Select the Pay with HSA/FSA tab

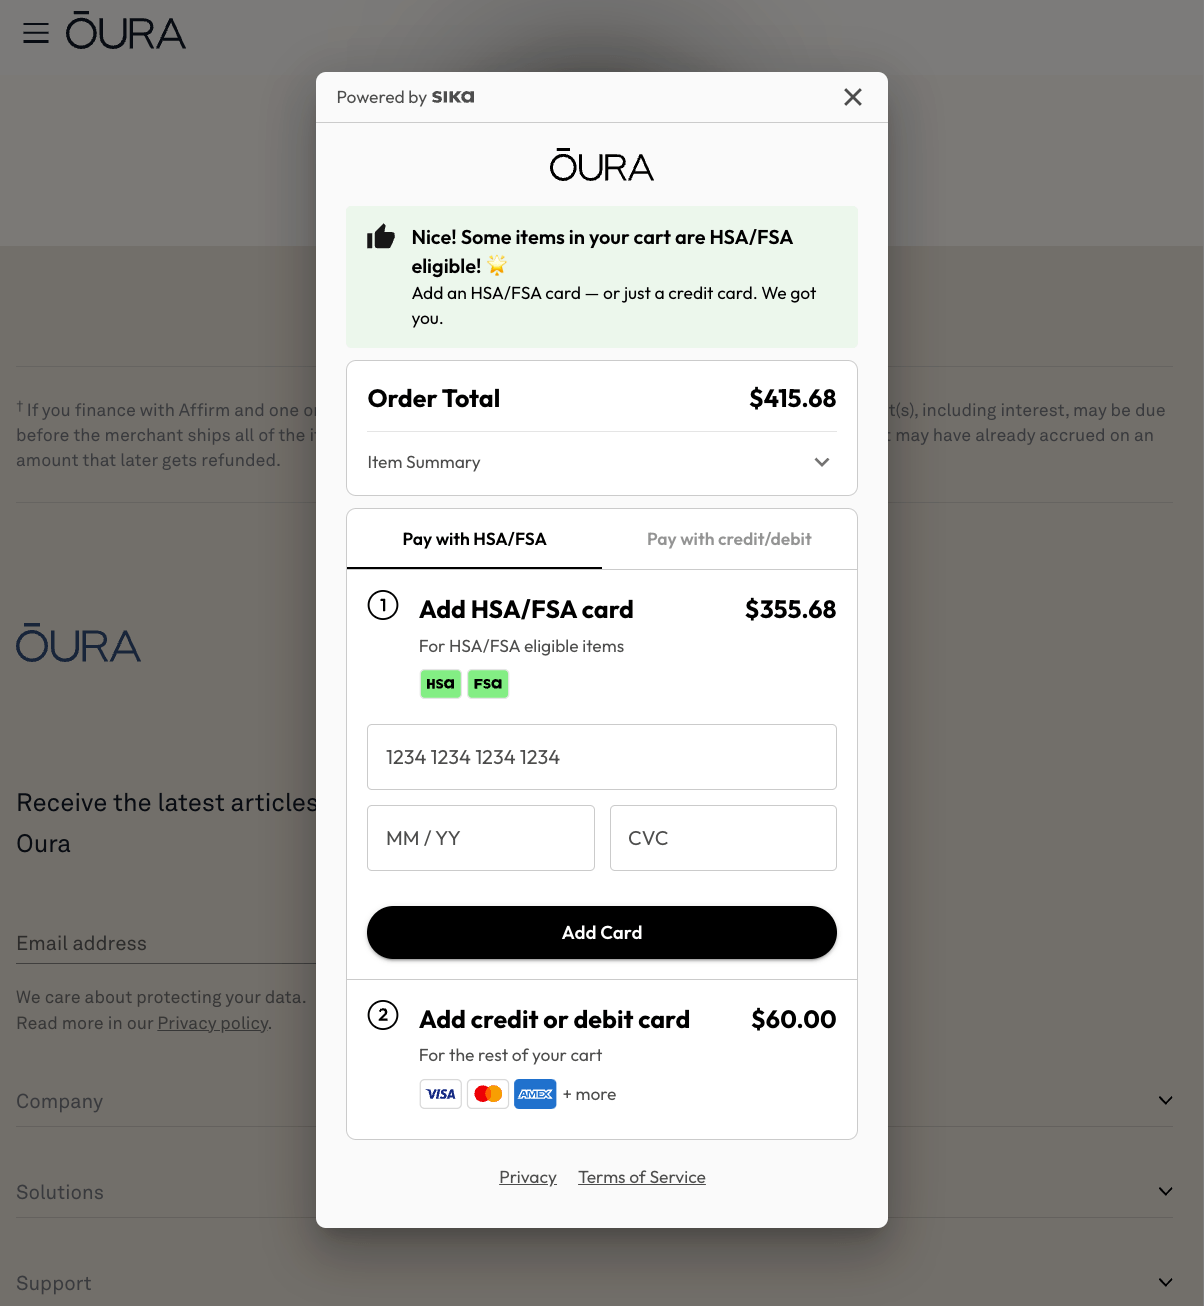[474, 539]
